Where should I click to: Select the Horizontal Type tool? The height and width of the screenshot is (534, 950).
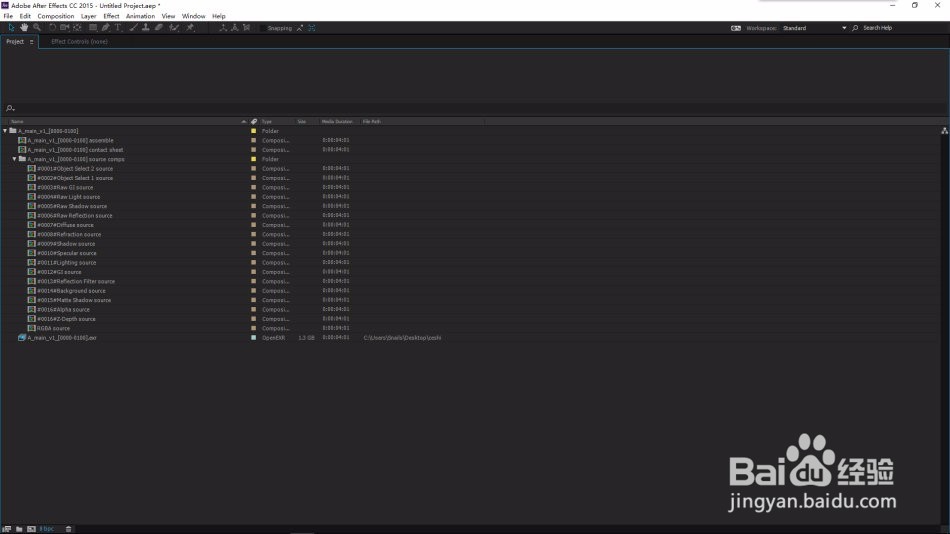[118, 28]
